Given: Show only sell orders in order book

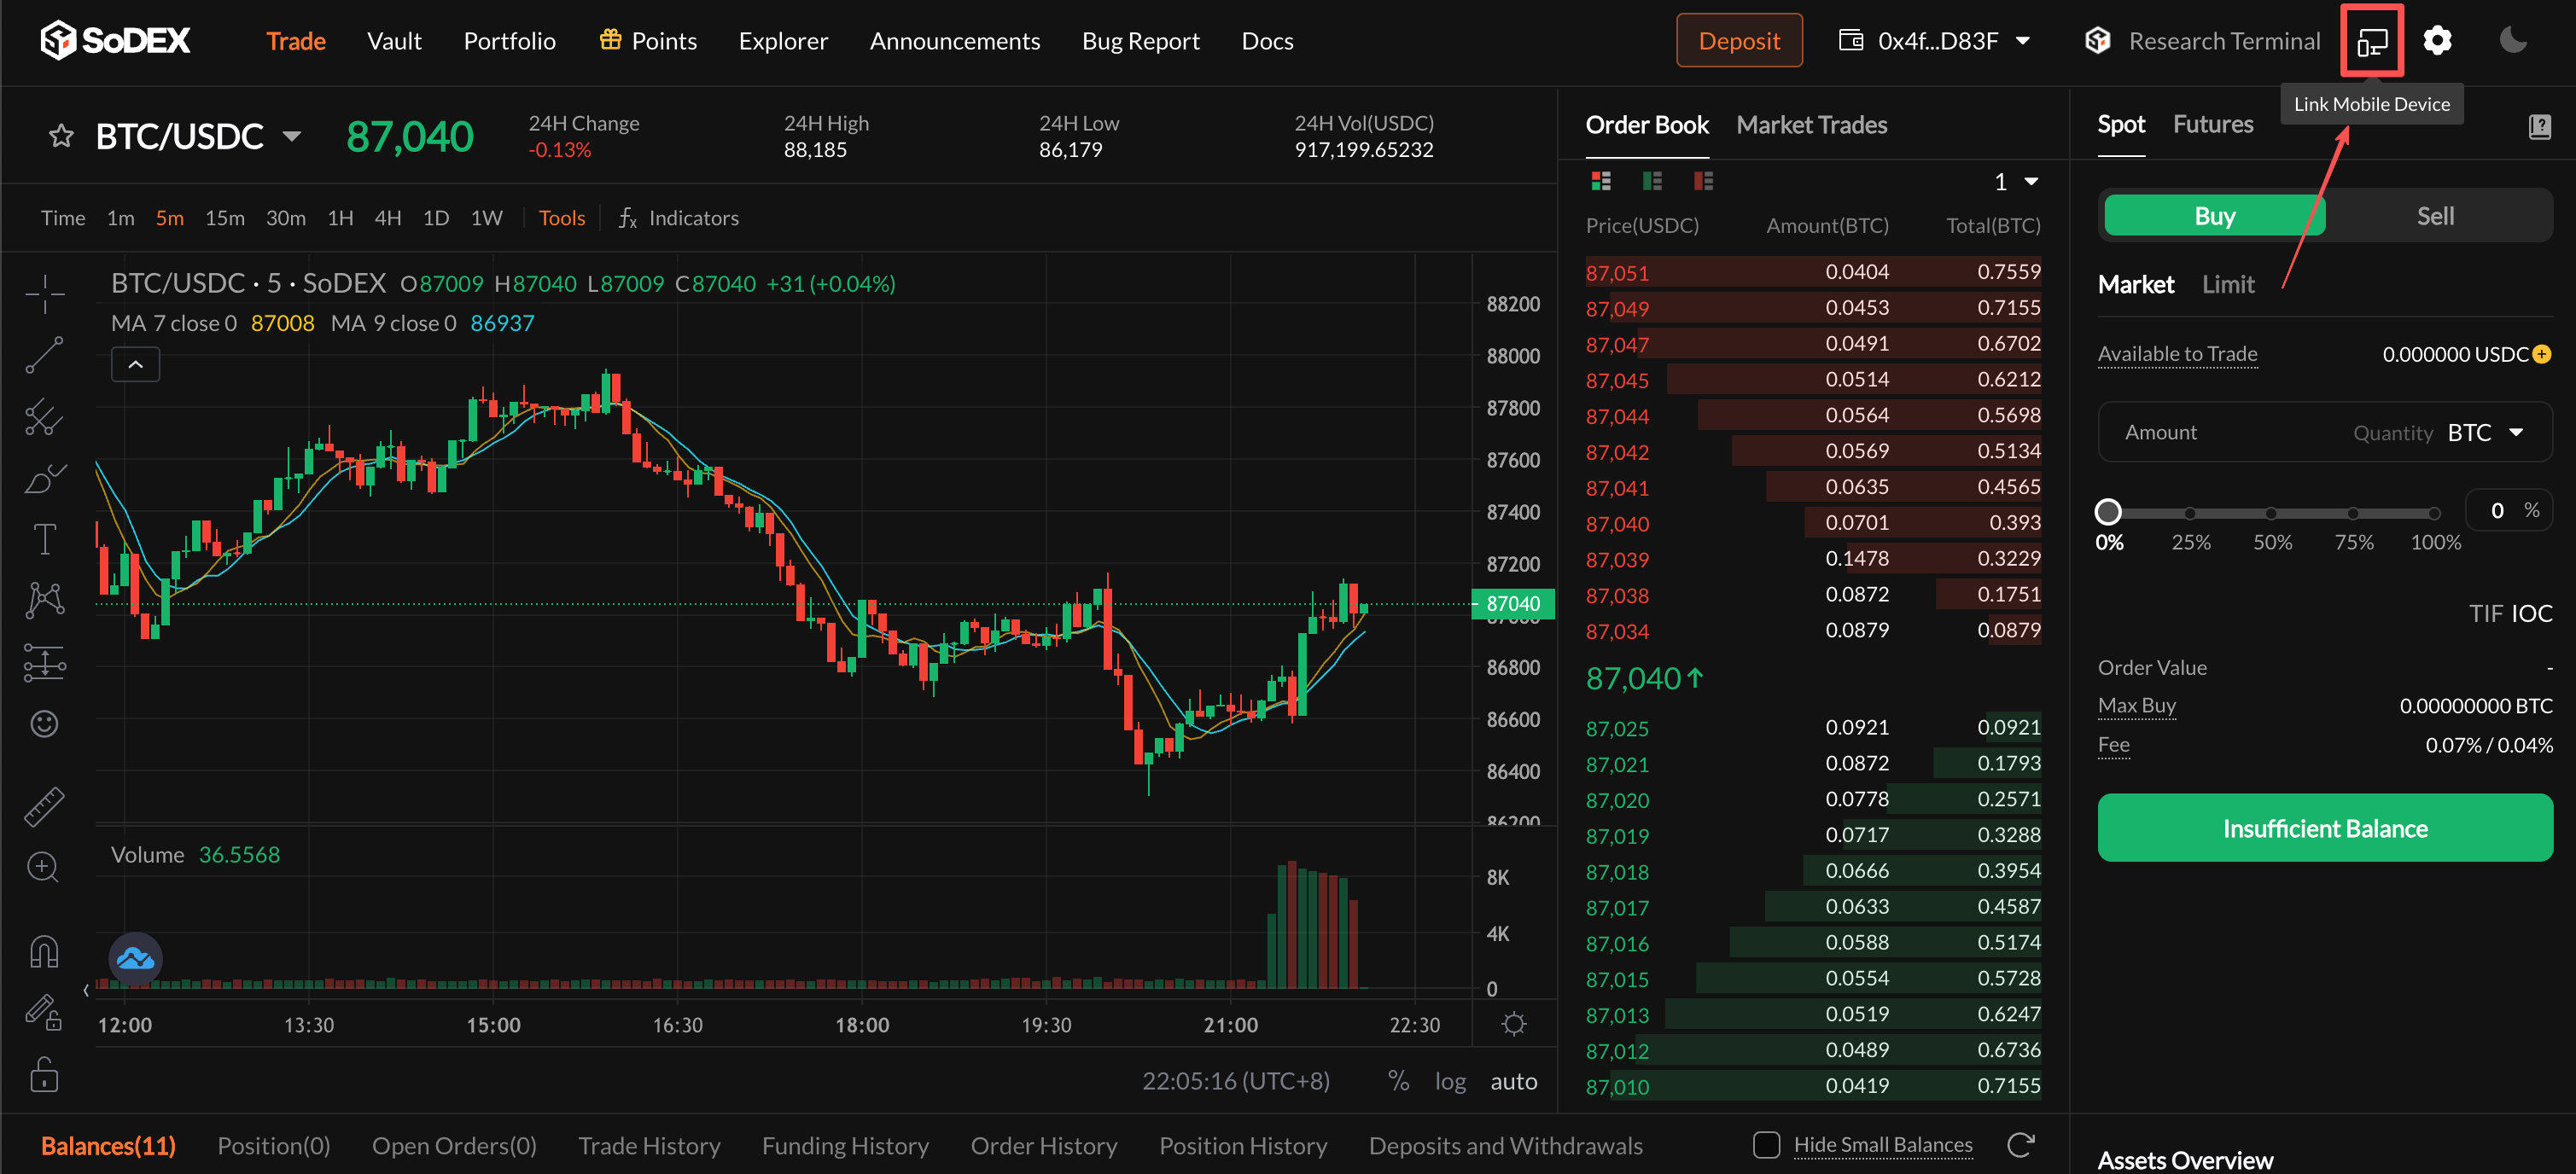Looking at the screenshot, I should [x=1703, y=181].
